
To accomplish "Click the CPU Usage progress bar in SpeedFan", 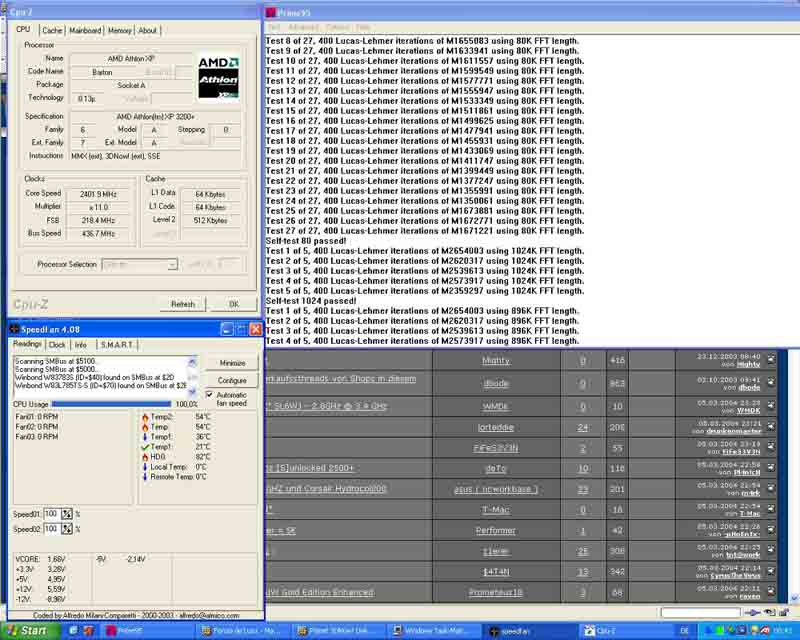I will (x=111, y=404).
